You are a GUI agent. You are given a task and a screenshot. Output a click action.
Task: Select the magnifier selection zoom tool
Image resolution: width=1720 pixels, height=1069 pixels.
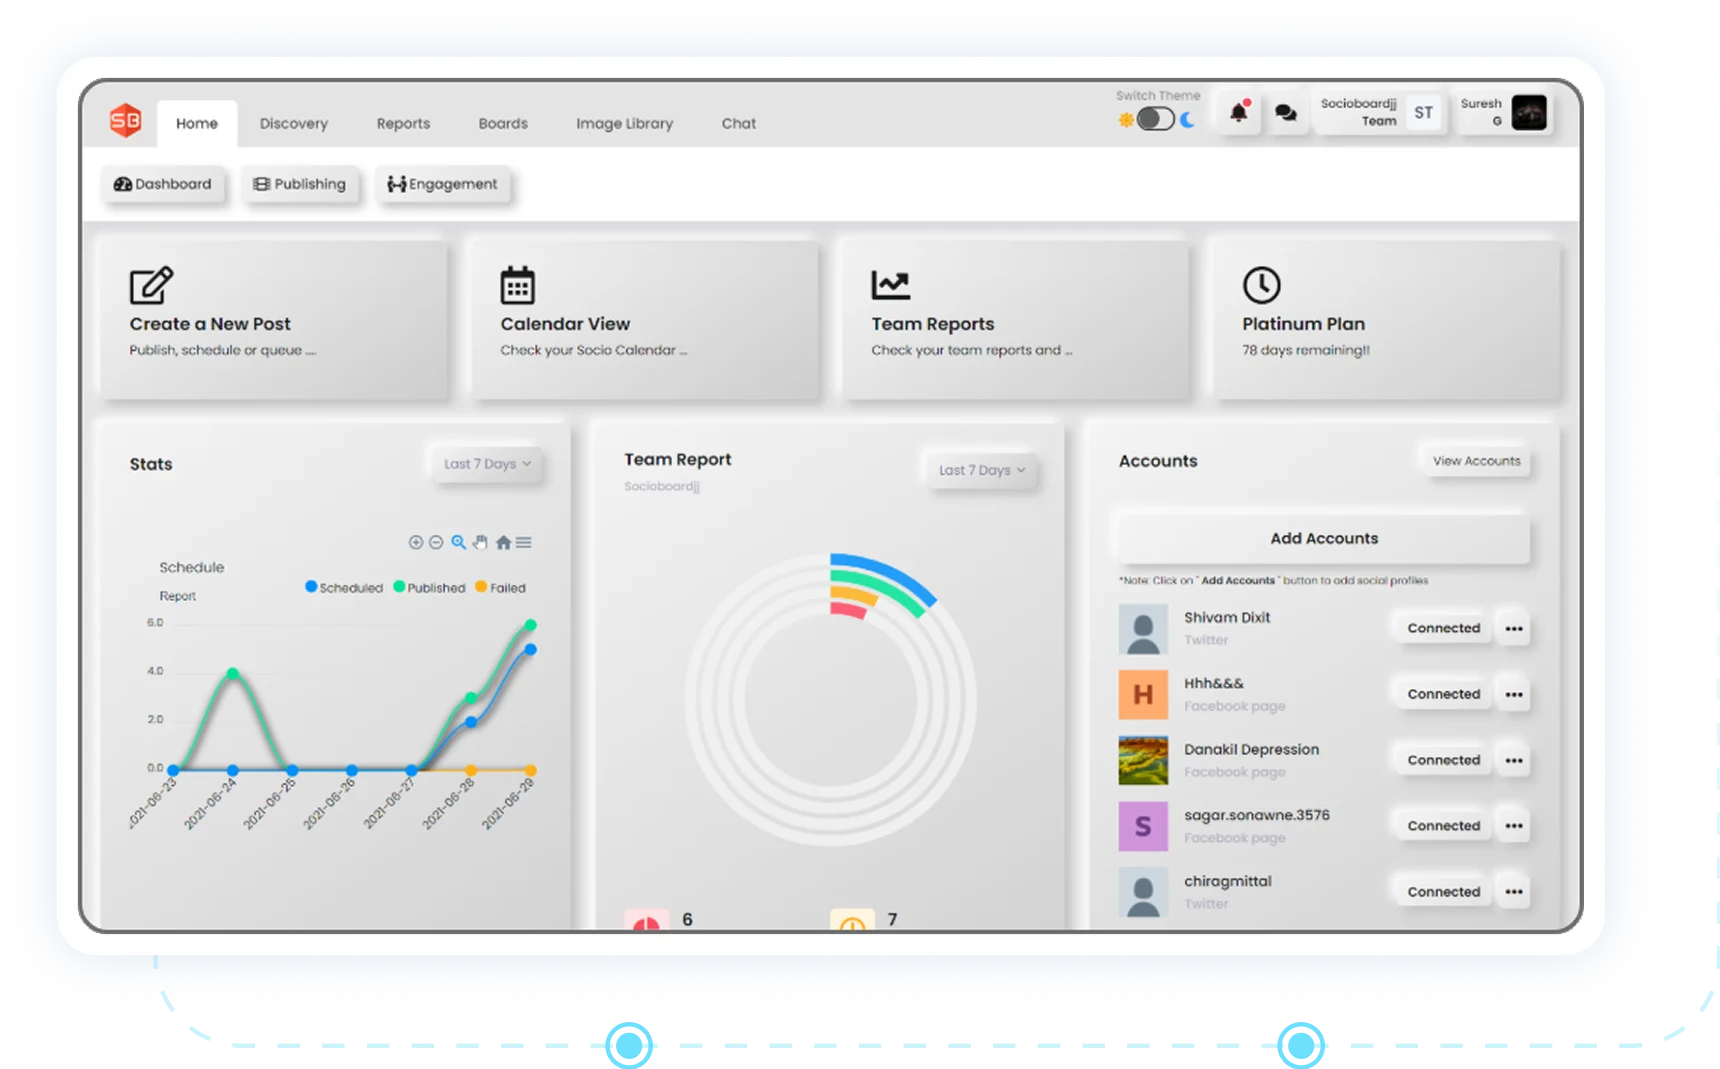coord(458,542)
